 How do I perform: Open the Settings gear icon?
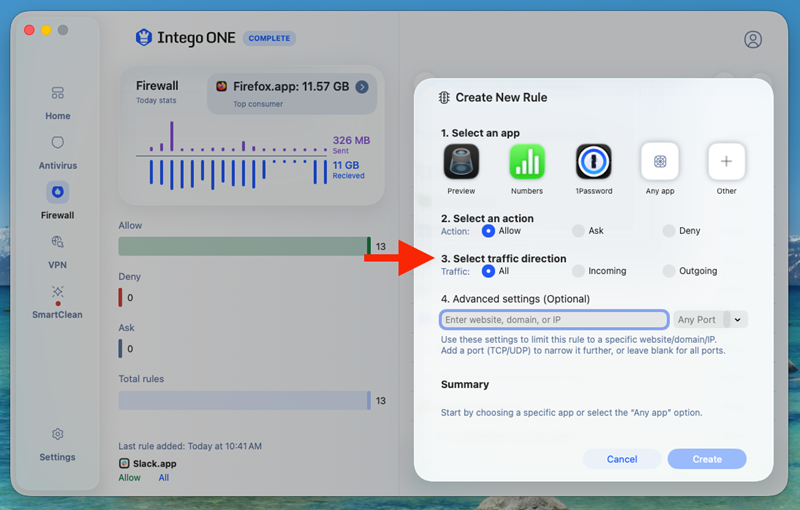point(58,434)
